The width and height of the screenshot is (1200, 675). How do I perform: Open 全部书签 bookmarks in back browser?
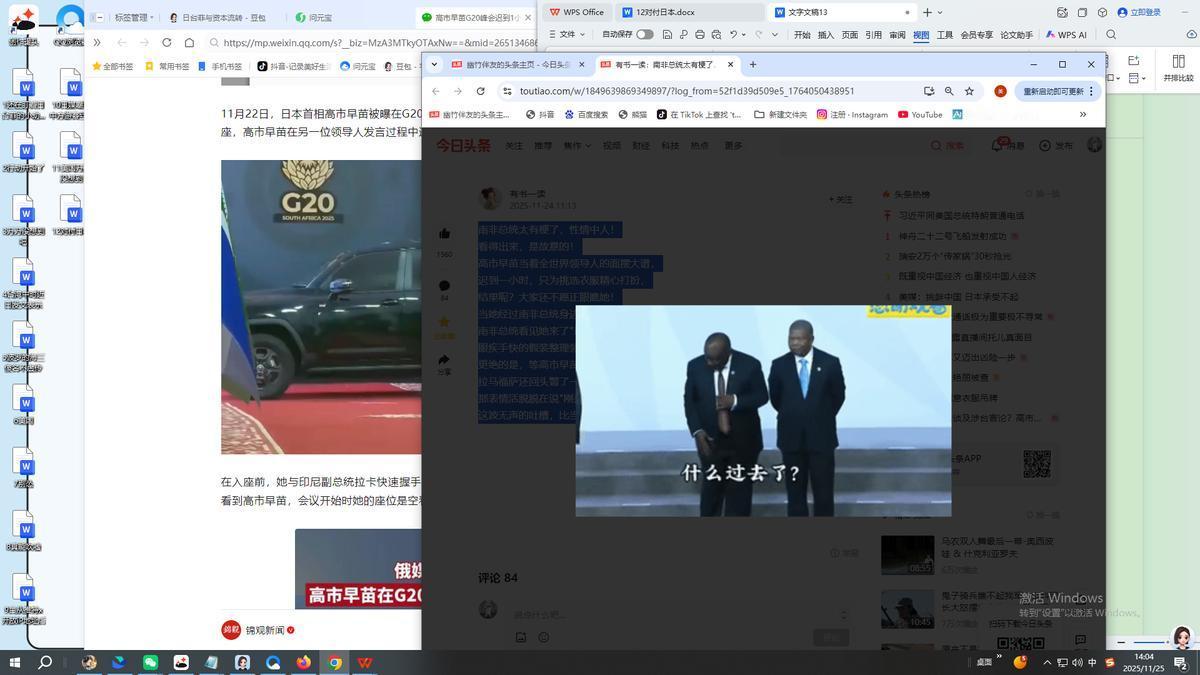pyautogui.click(x=112, y=67)
